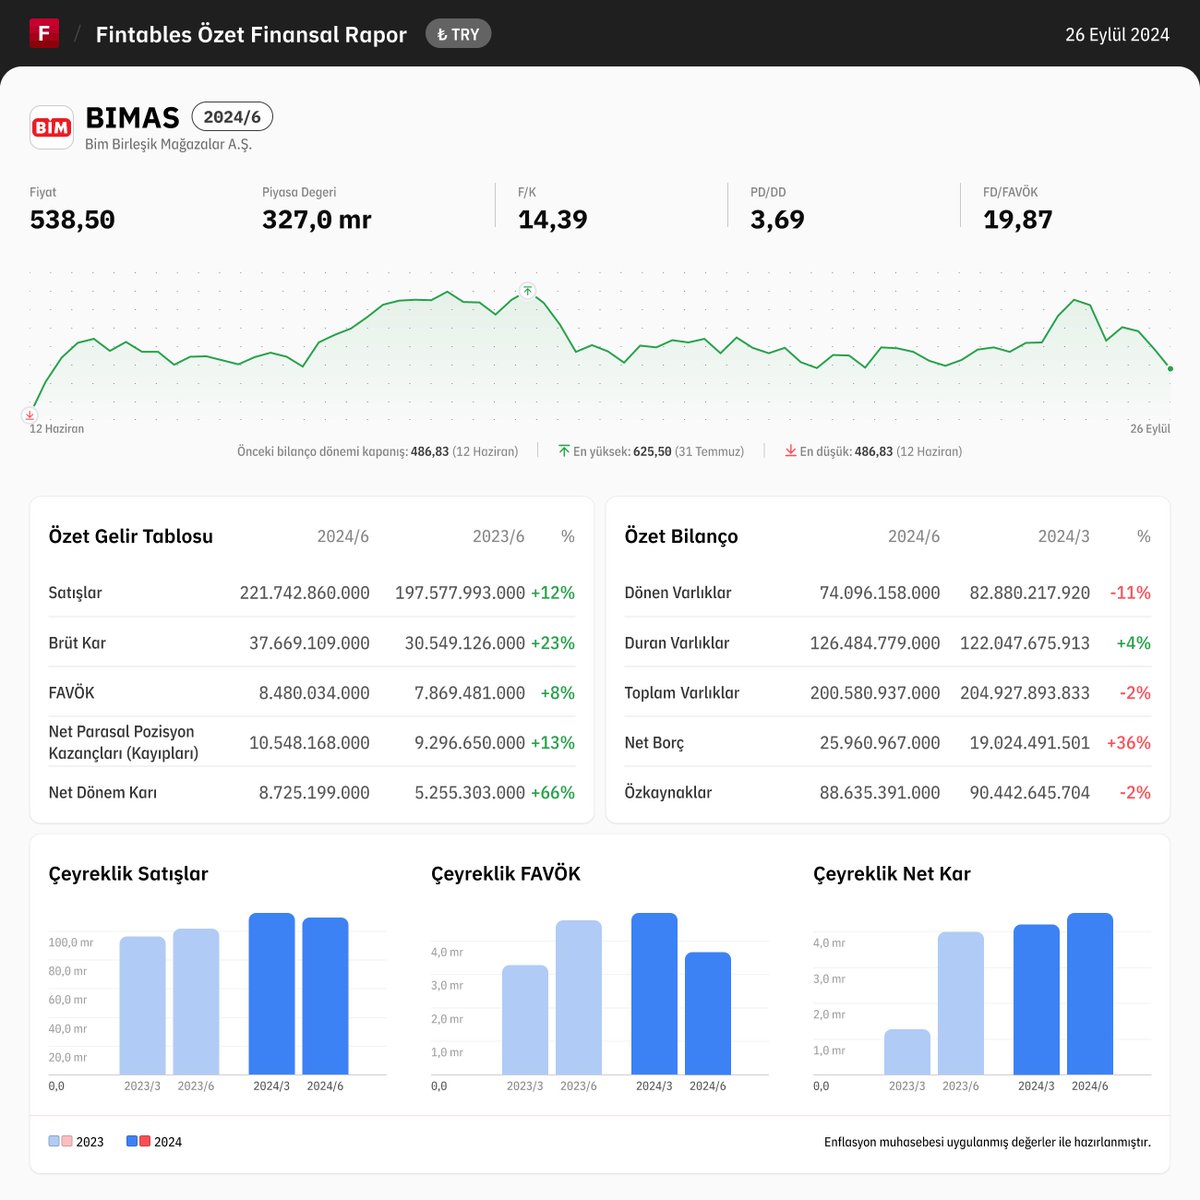Select the lowest-price marker at chart start
The width and height of the screenshot is (1200, 1200).
tap(30, 415)
